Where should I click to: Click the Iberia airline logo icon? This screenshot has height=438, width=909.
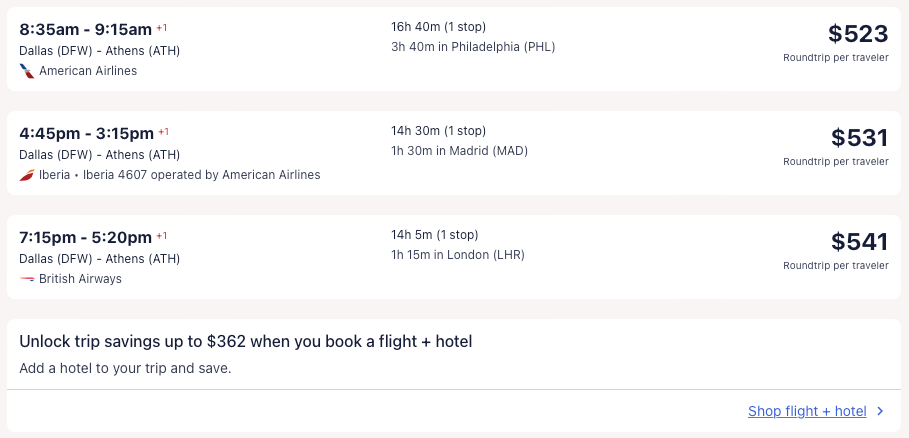pos(27,175)
